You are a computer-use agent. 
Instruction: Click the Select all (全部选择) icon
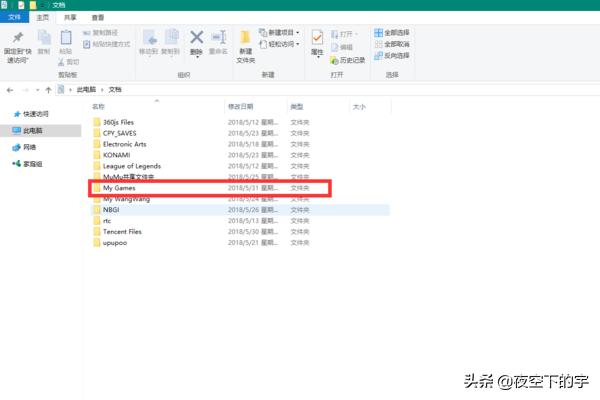(x=397, y=32)
